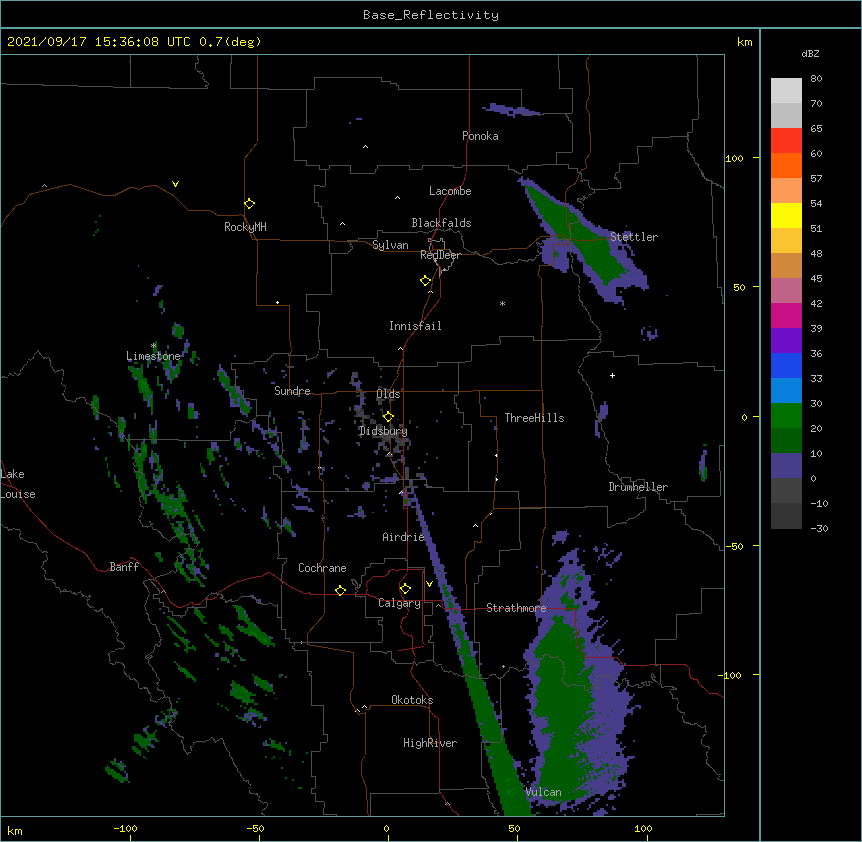862x842 pixels.
Task: Click the Blackfalds city label
Action: point(441,223)
